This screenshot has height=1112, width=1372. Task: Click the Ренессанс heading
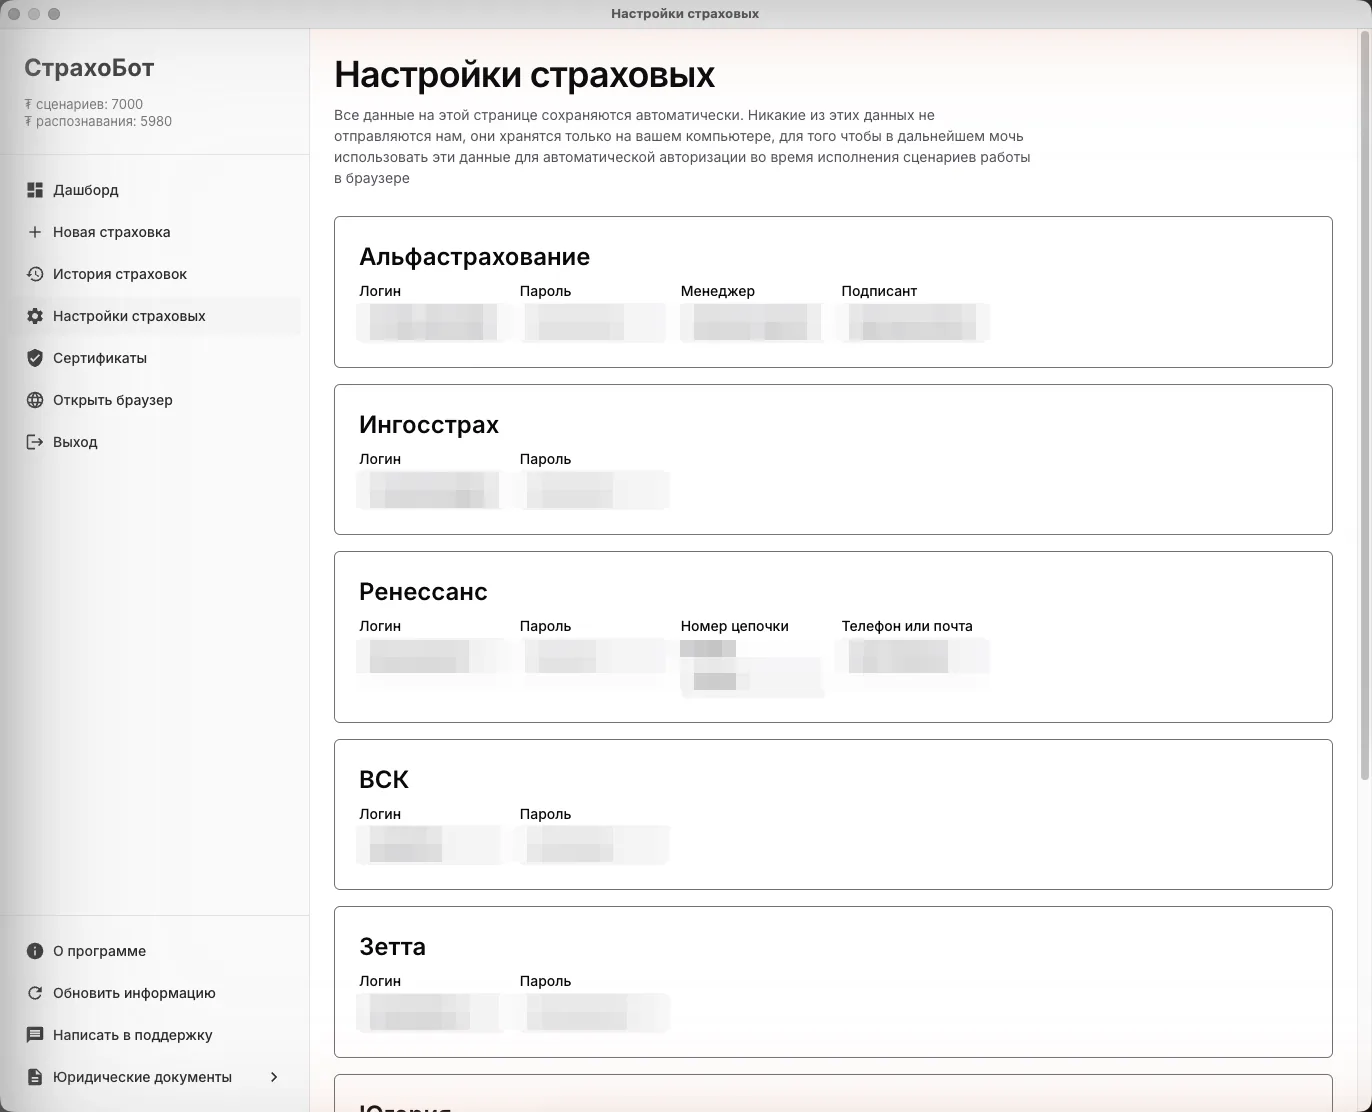coord(423,592)
